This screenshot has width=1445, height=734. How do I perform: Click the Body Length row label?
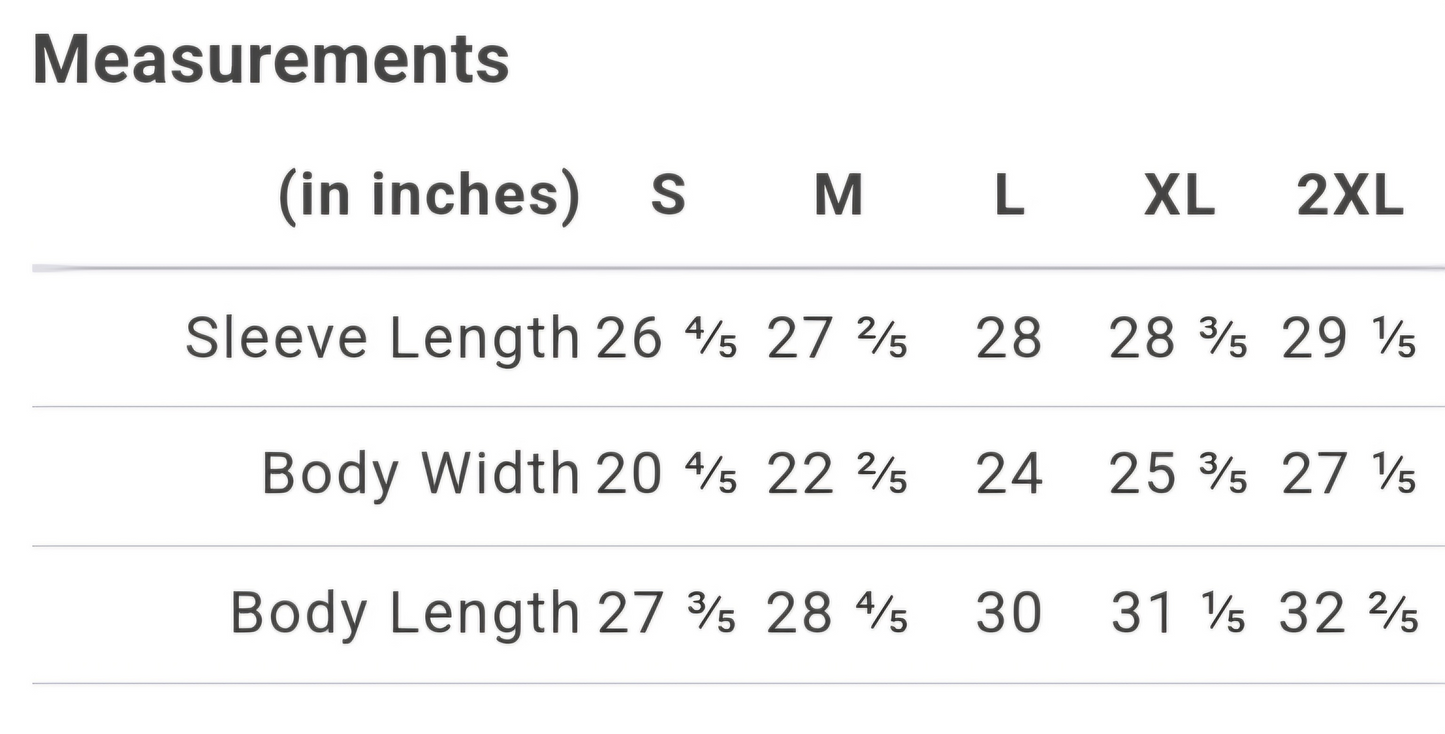click(x=405, y=612)
